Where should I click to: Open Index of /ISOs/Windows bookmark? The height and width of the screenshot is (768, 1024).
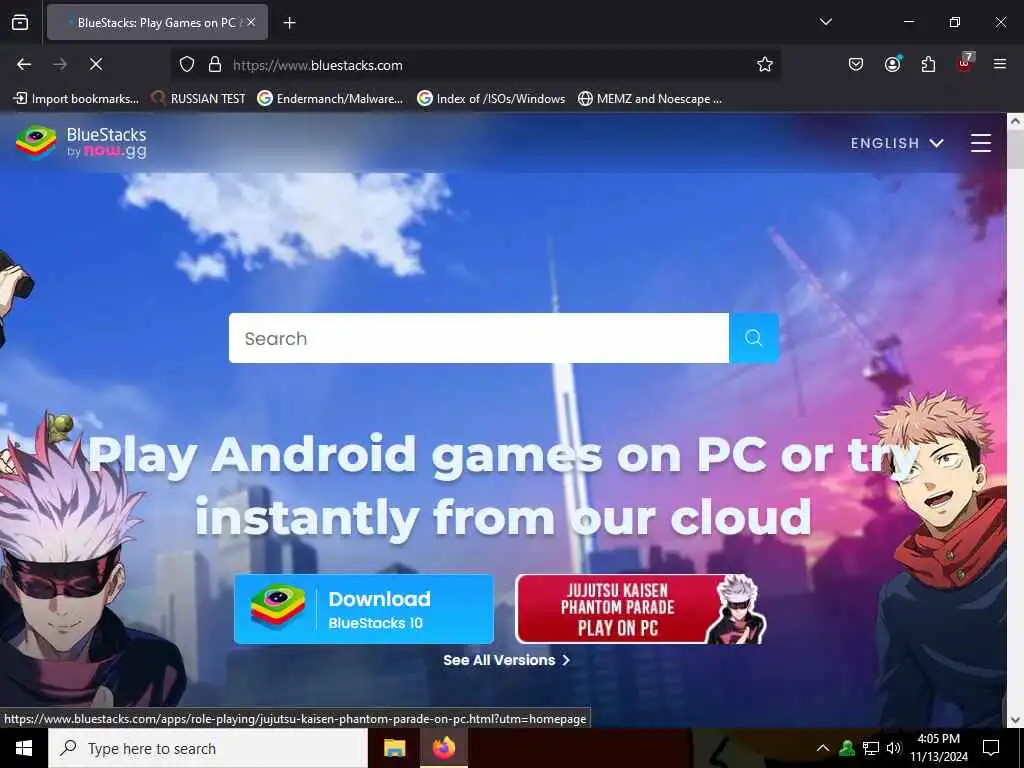(491, 99)
